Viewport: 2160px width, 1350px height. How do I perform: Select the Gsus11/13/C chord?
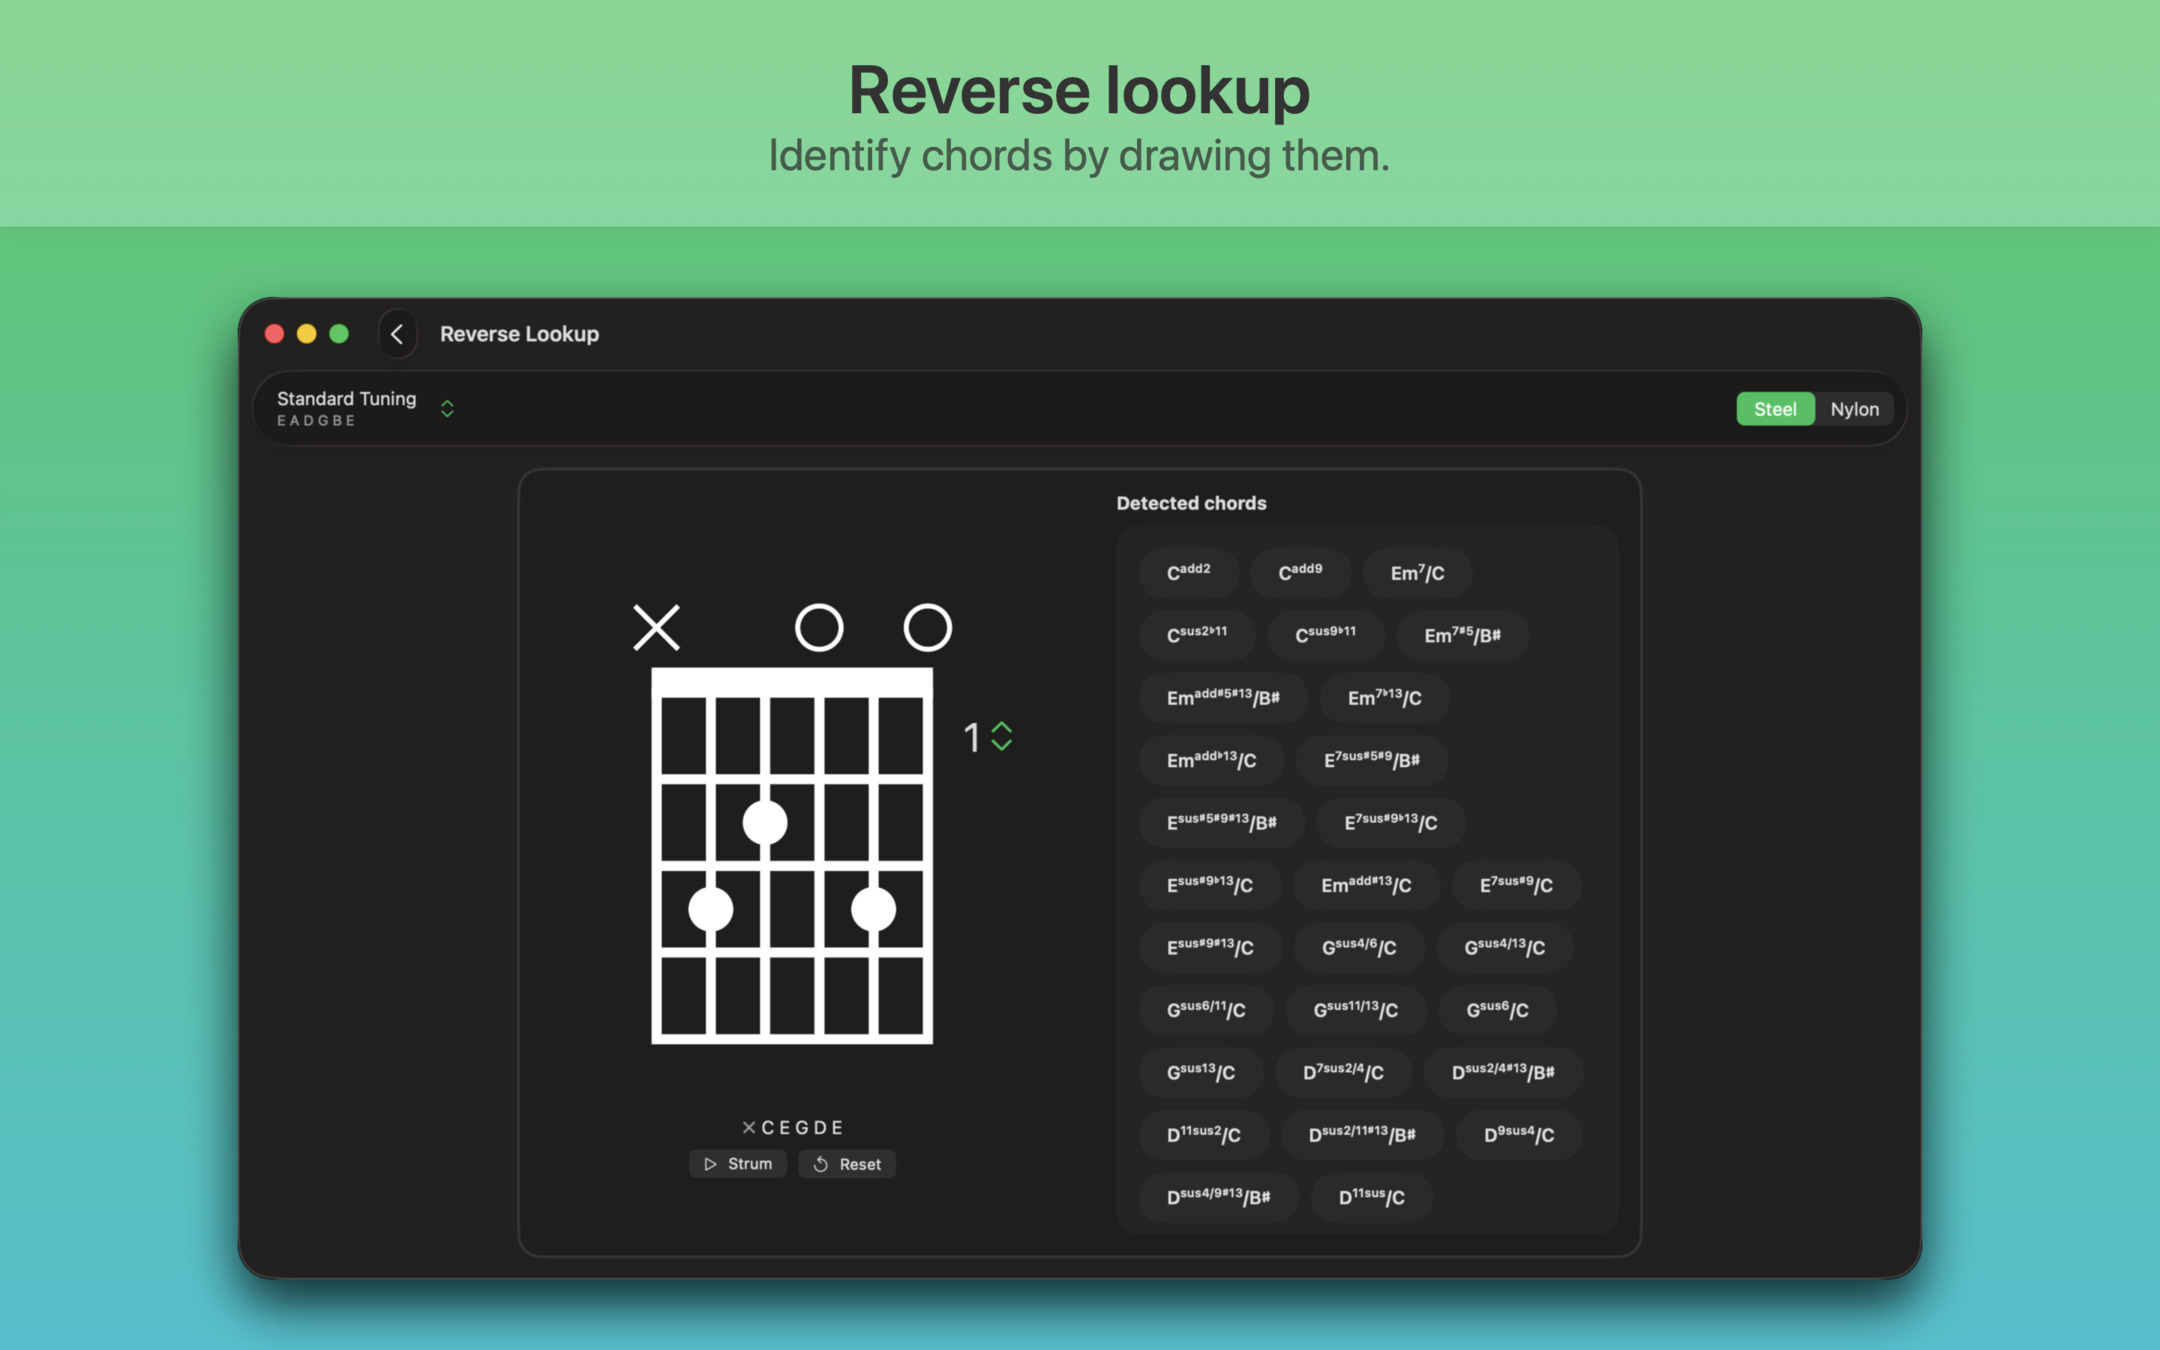coord(1355,1010)
